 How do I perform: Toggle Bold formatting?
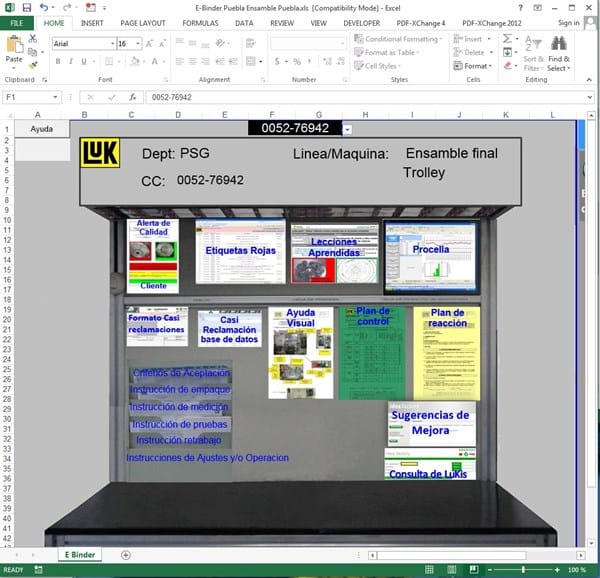[x=58, y=61]
